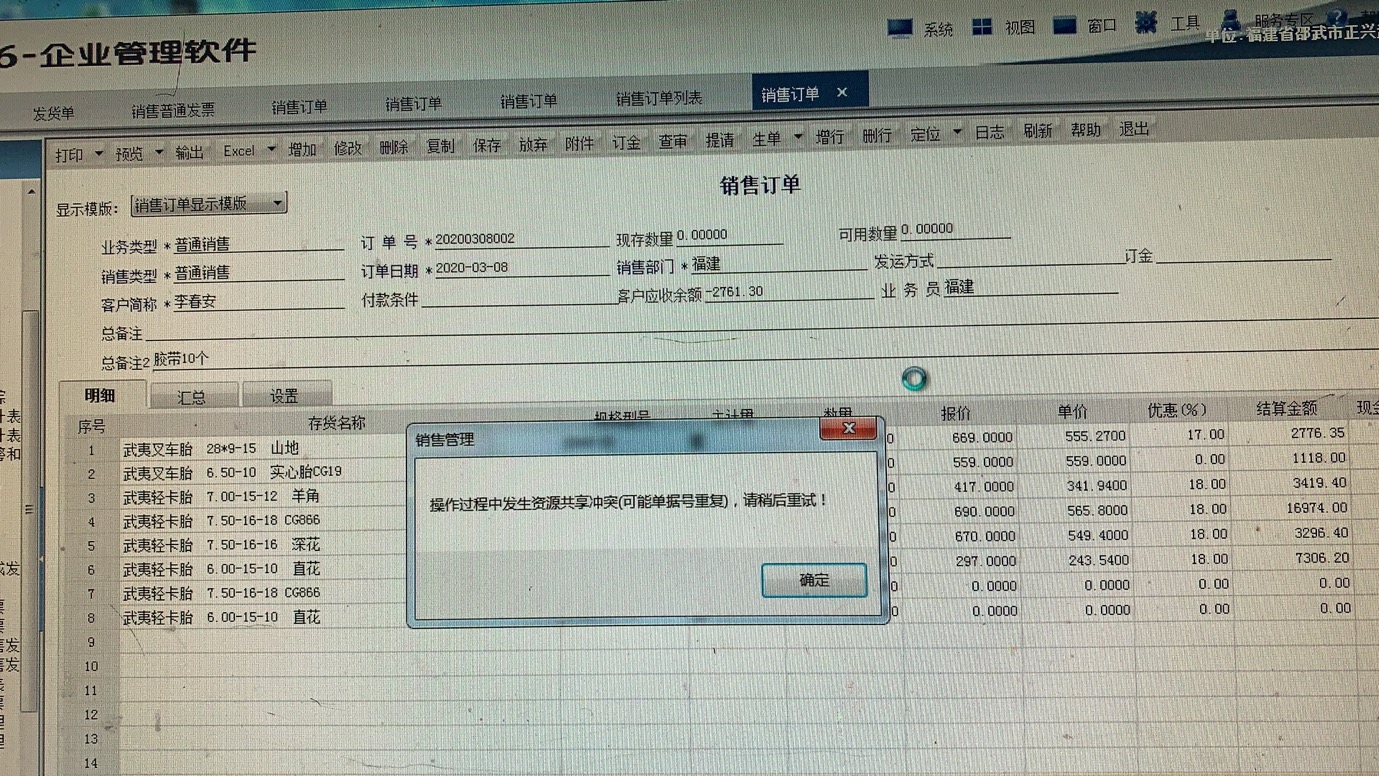Click the 预览 toolbar button
The image size is (1379, 776).
(x=129, y=154)
